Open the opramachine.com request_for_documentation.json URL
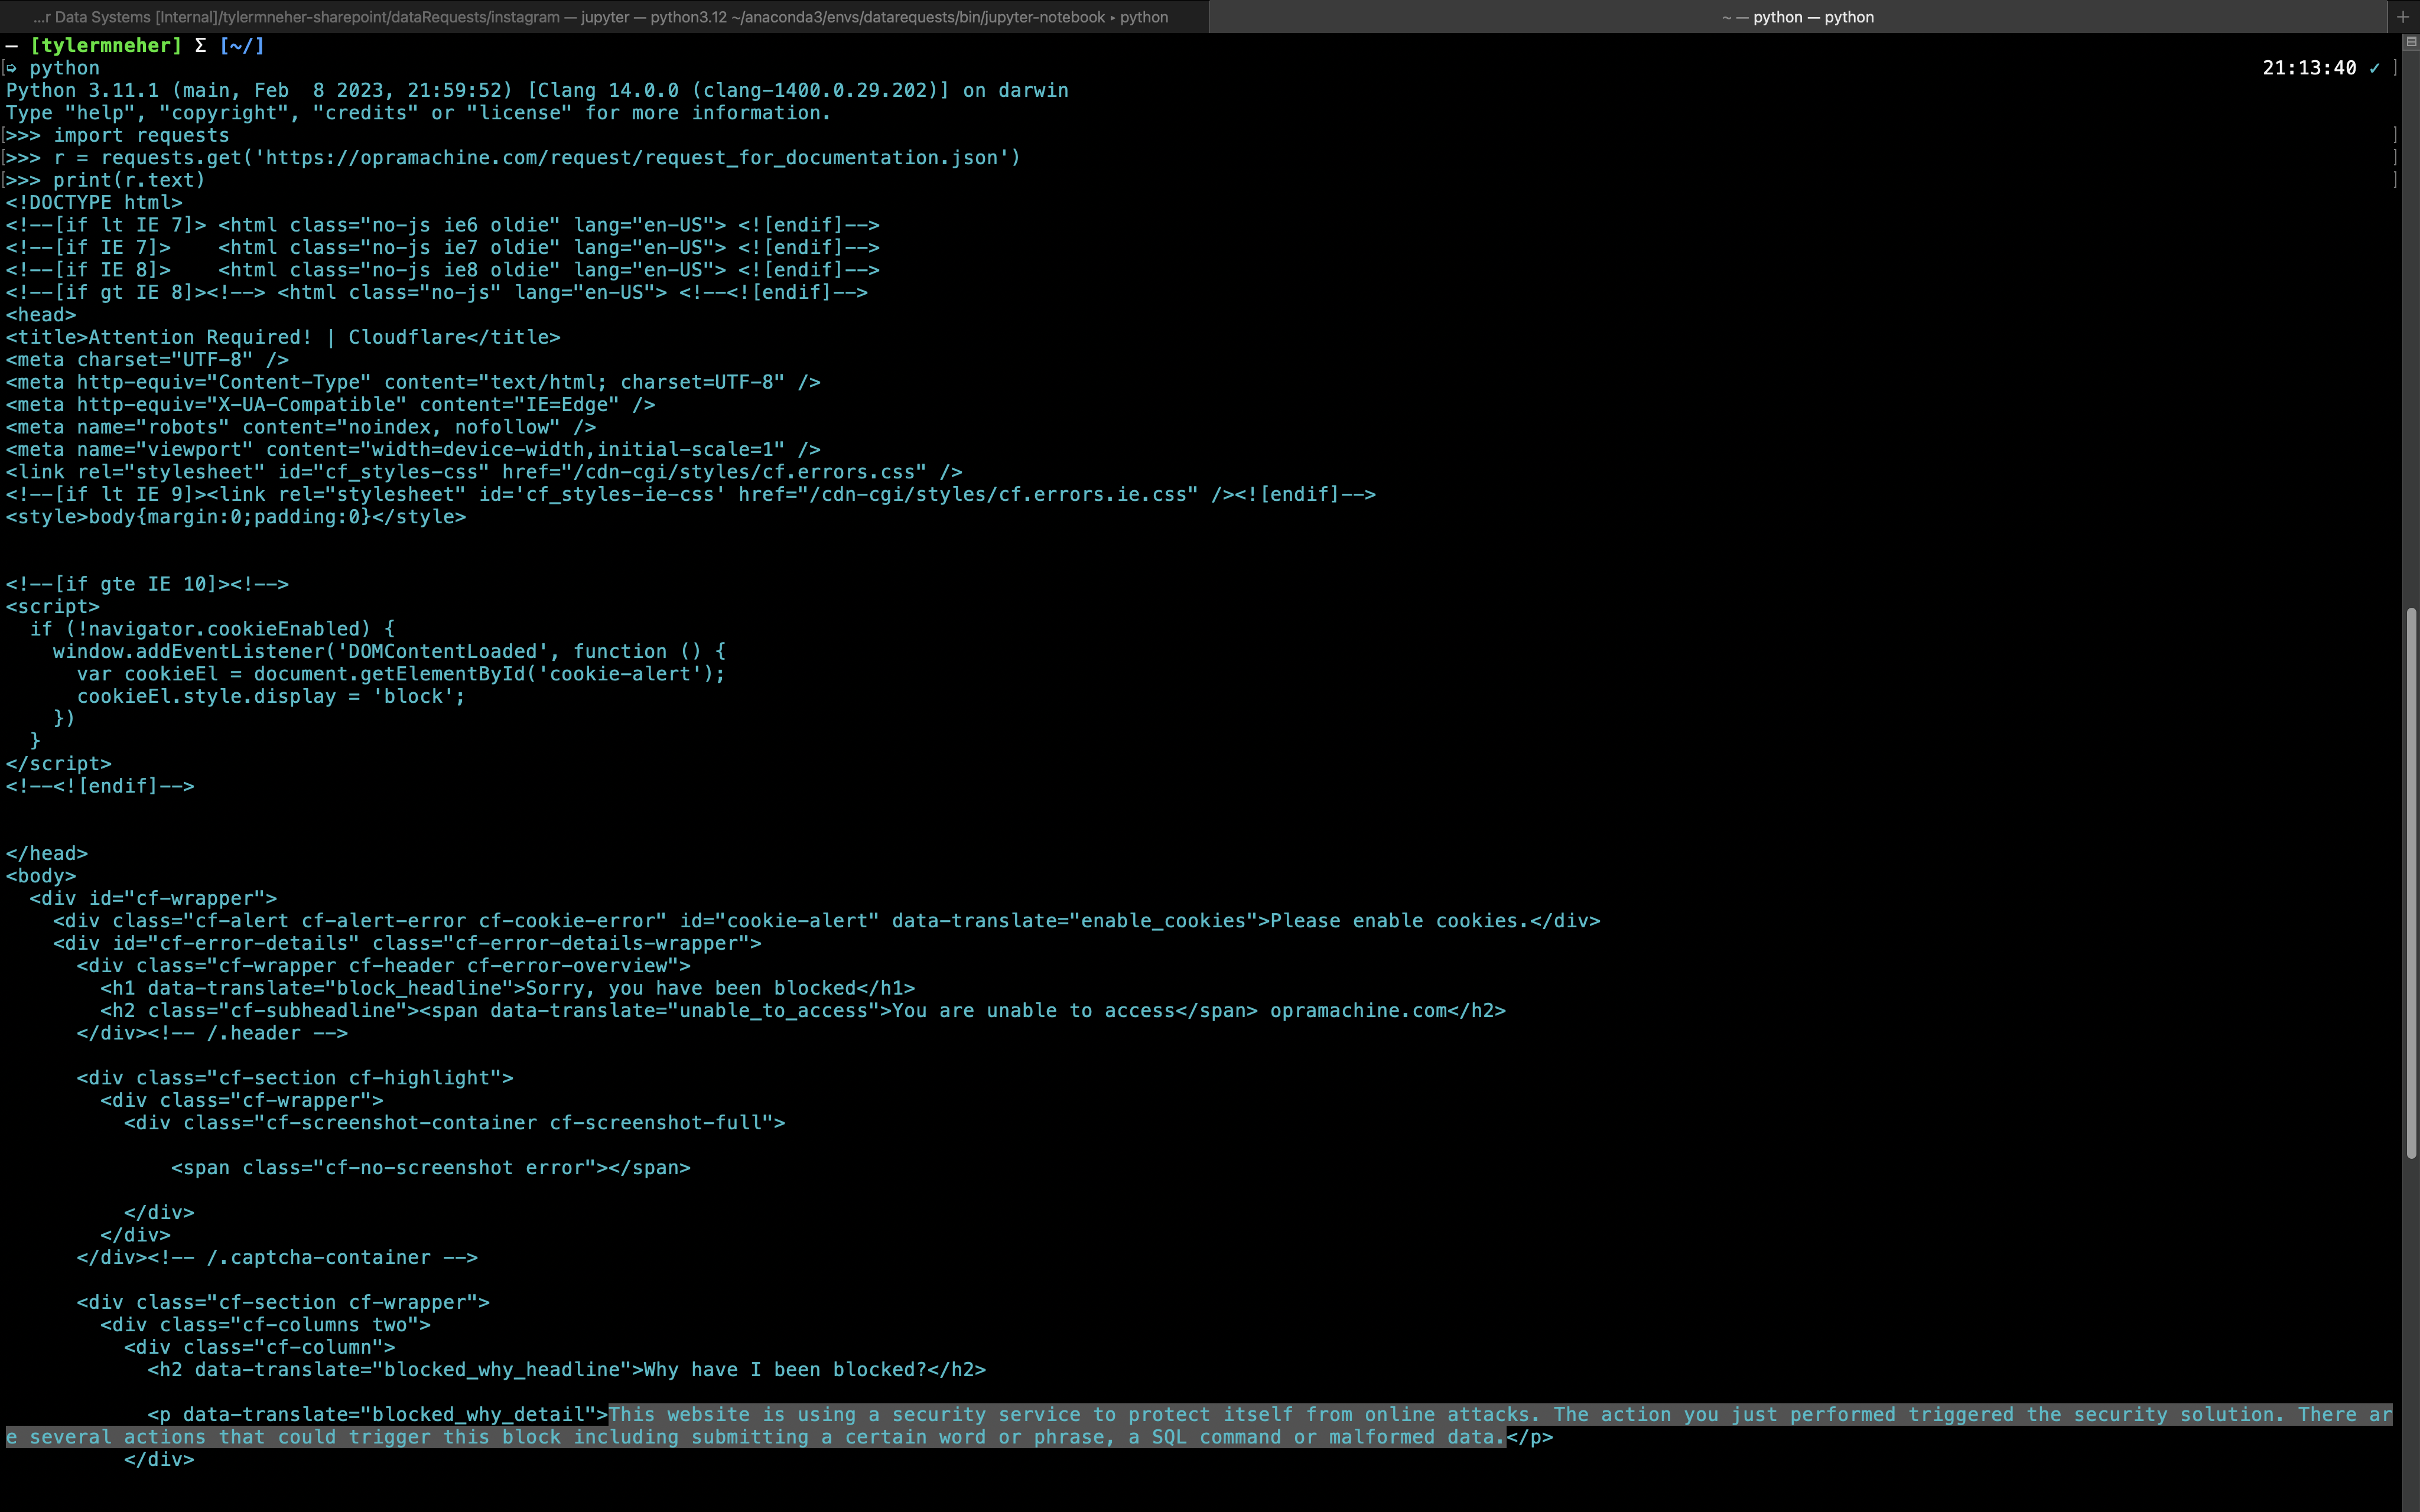Image resolution: width=2420 pixels, height=1512 pixels. [630, 157]
